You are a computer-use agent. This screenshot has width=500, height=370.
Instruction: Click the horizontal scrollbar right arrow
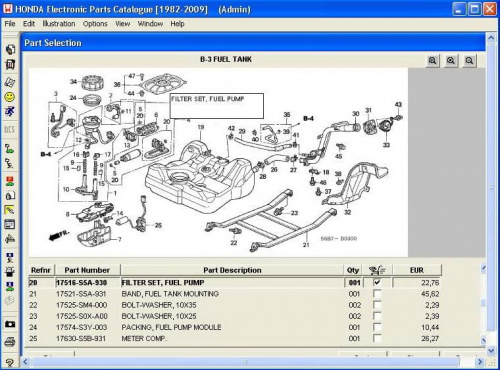pyautogui.click(x=479, y=362)
